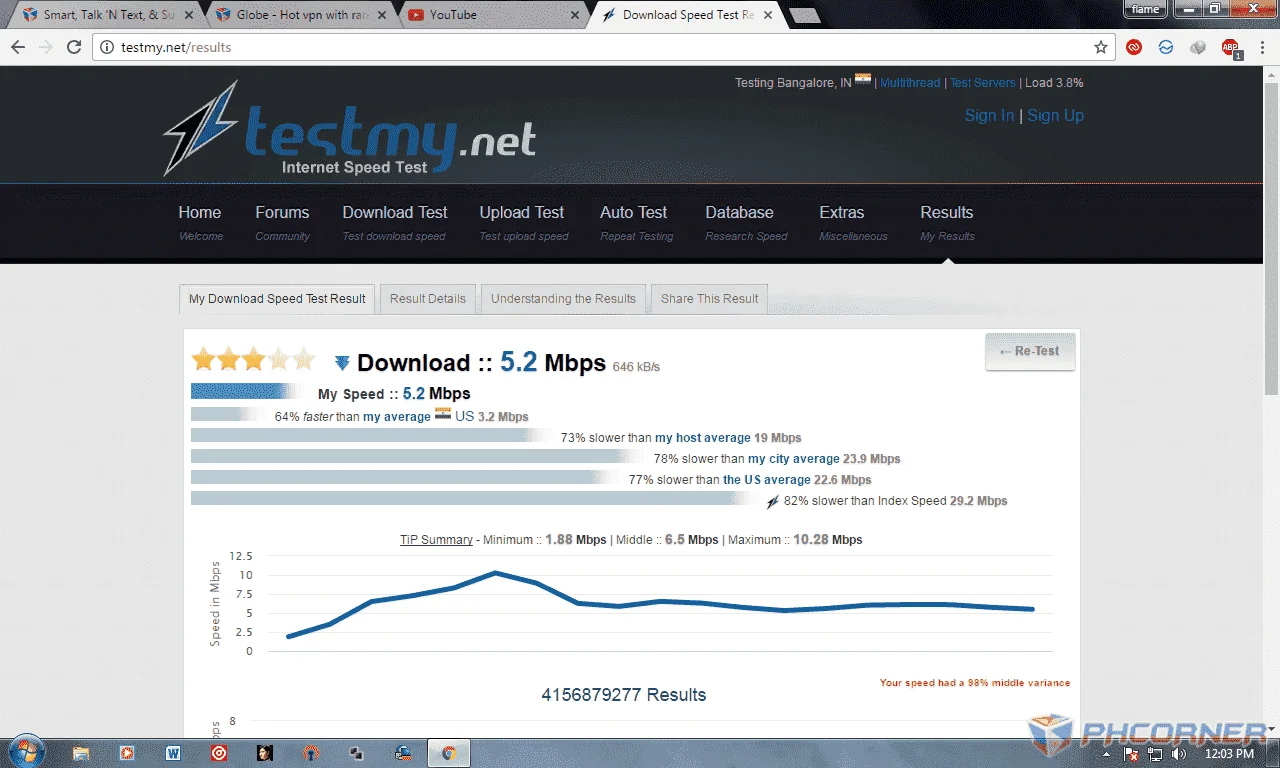Open Windows Explorer folder in taskbar

pos(81,753)
